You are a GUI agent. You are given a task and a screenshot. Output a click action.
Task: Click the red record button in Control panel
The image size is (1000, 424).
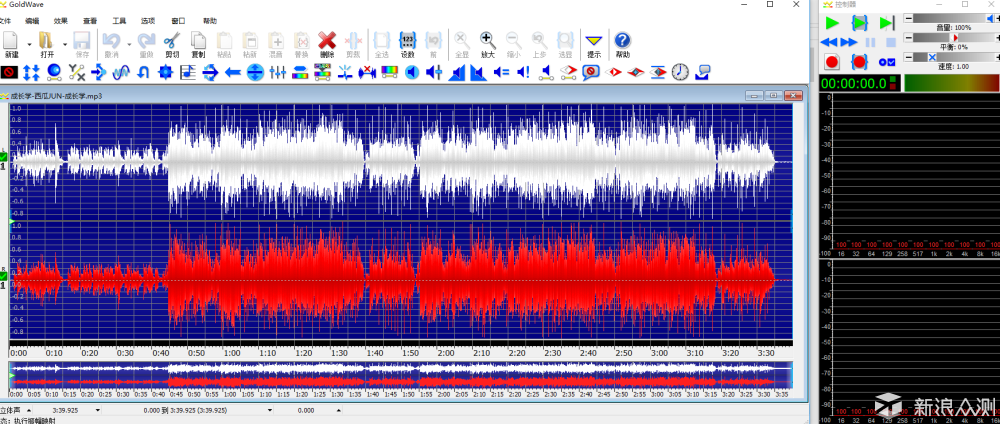[x=832, y=62]
